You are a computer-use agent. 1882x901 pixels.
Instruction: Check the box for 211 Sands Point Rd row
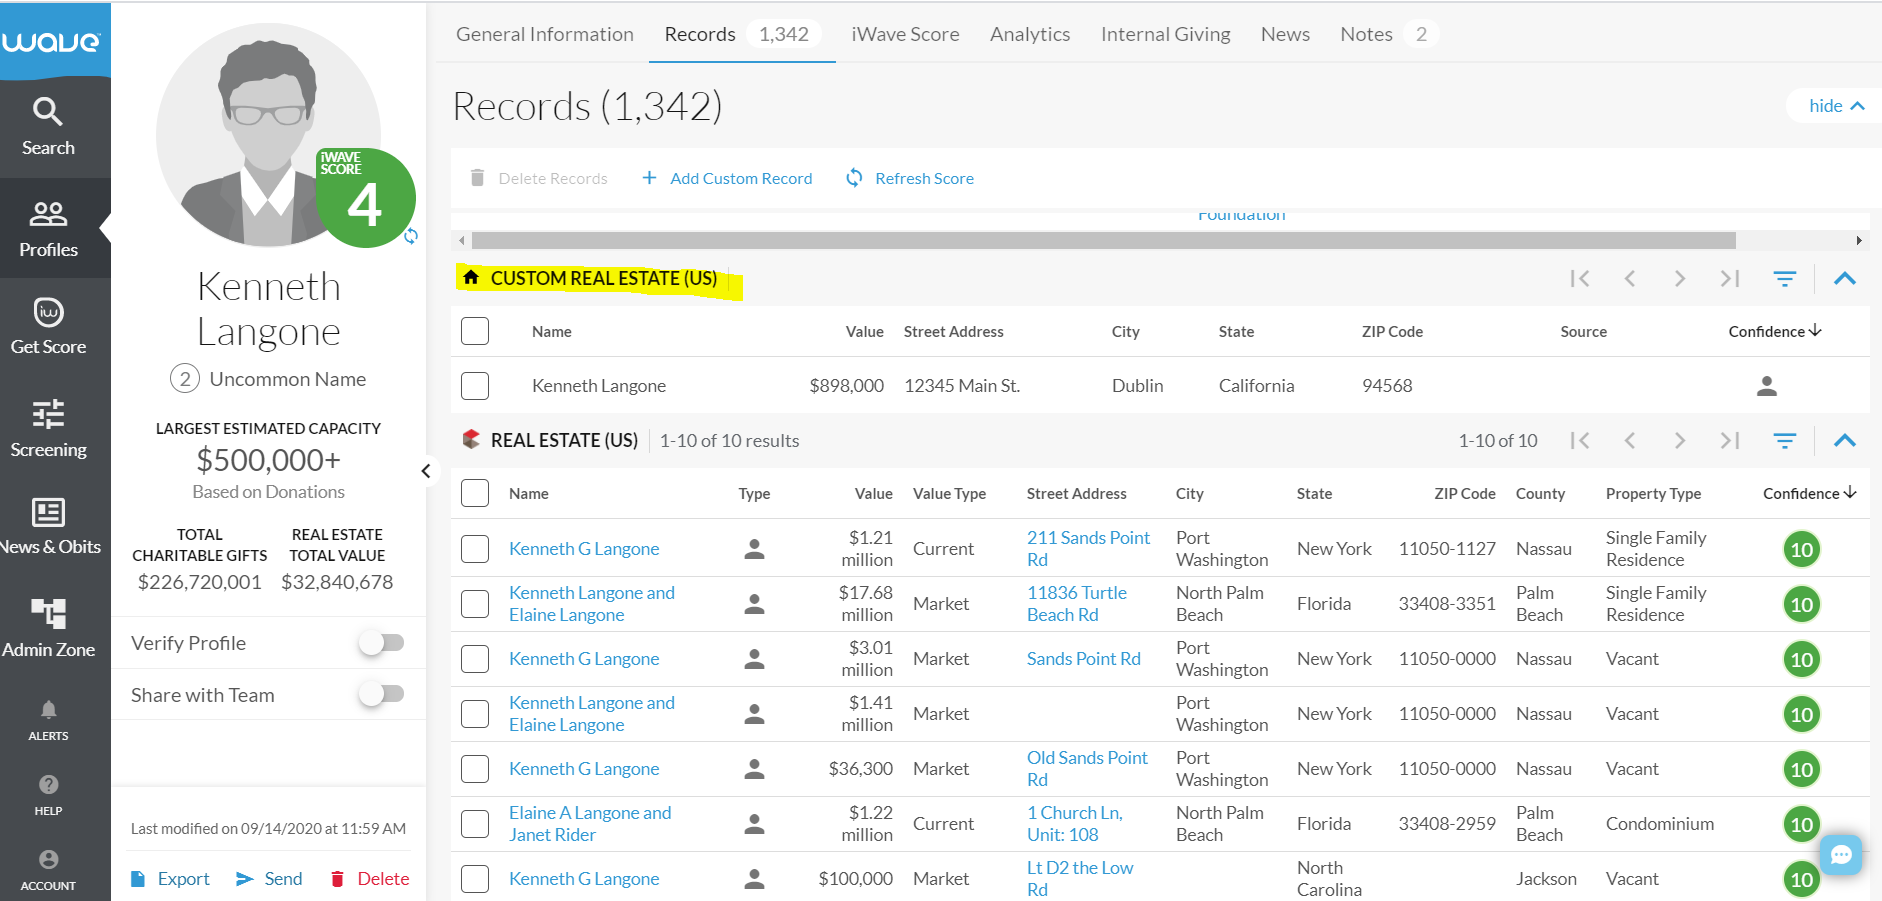point(475,549)
